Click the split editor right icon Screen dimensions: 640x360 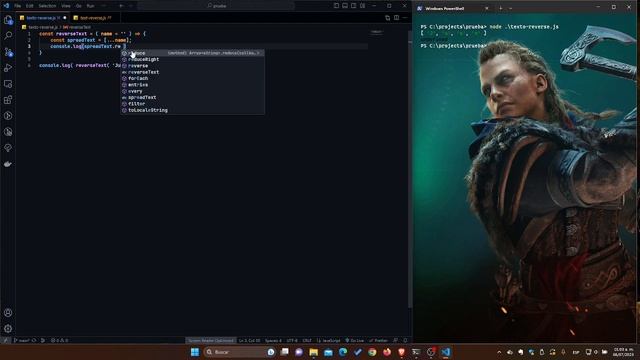coord(396,18)
